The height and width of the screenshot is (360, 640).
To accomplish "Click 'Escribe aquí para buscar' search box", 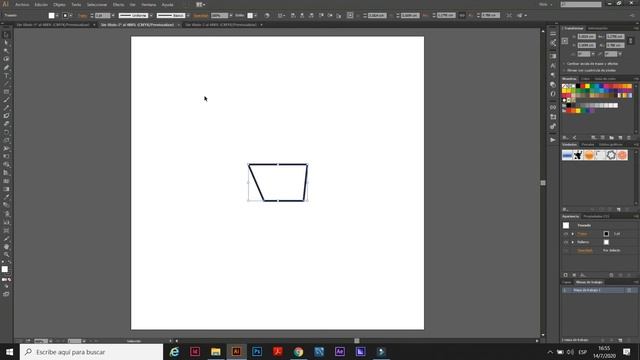I will (x=91, y=352).
